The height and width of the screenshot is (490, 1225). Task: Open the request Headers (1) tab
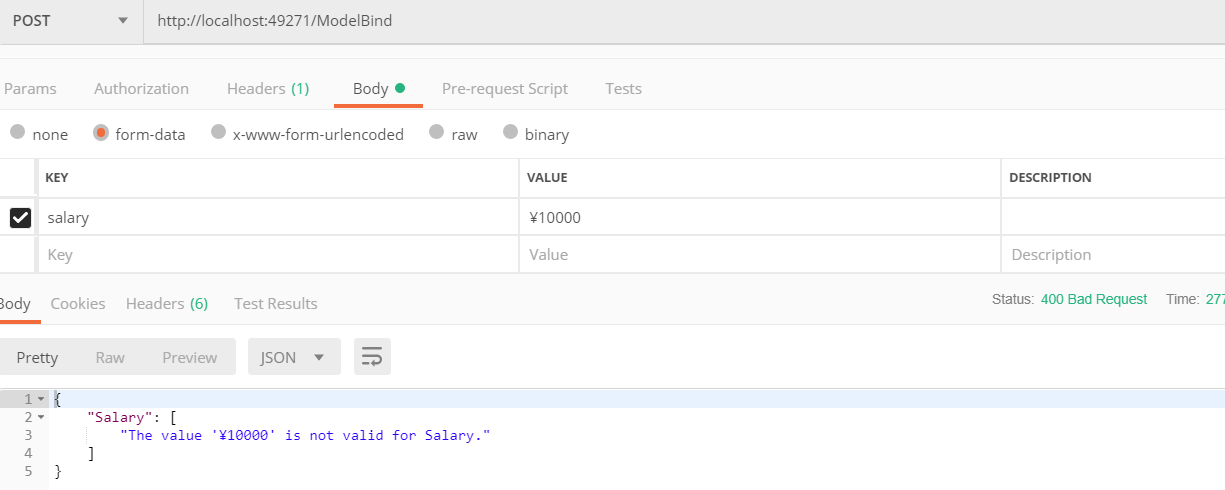[x=267, y=89]
